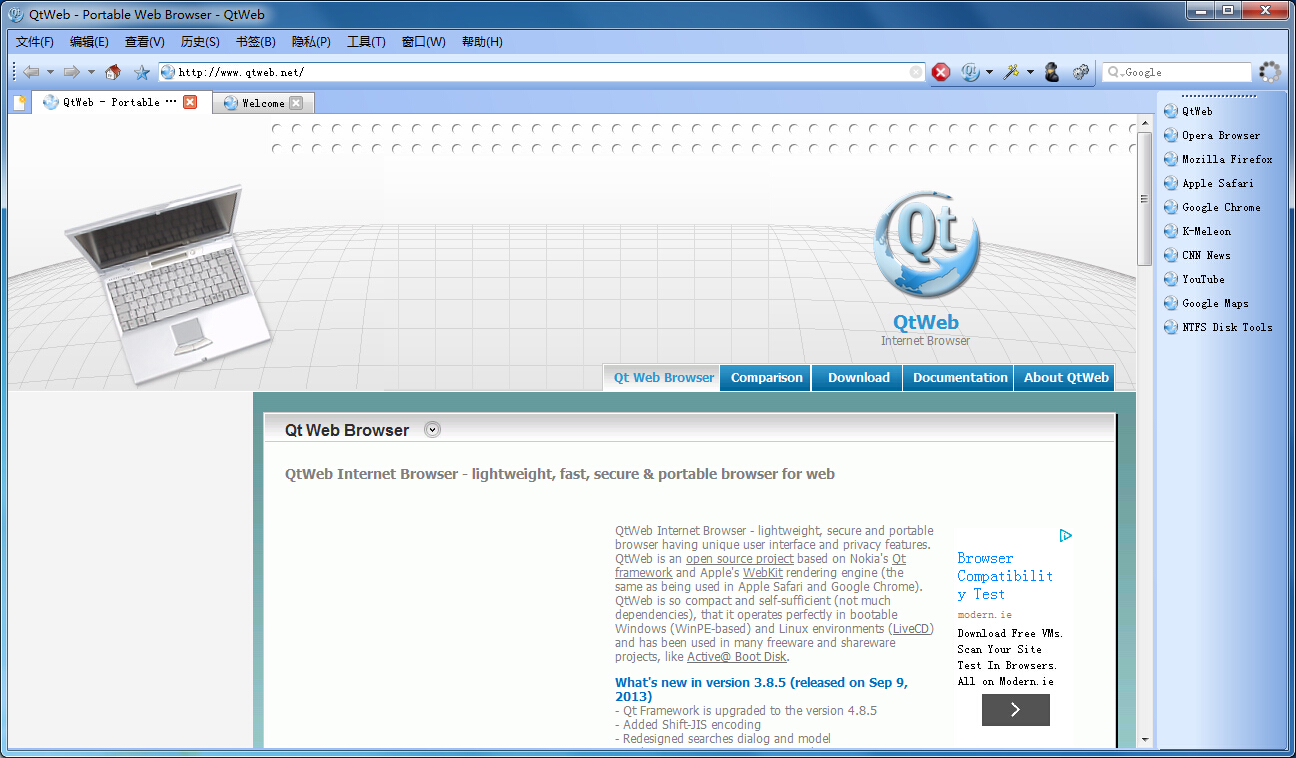The width and height of the screenshot is (1296, 758).
Task: Follow the WebKit link
Action: [762, 573]
